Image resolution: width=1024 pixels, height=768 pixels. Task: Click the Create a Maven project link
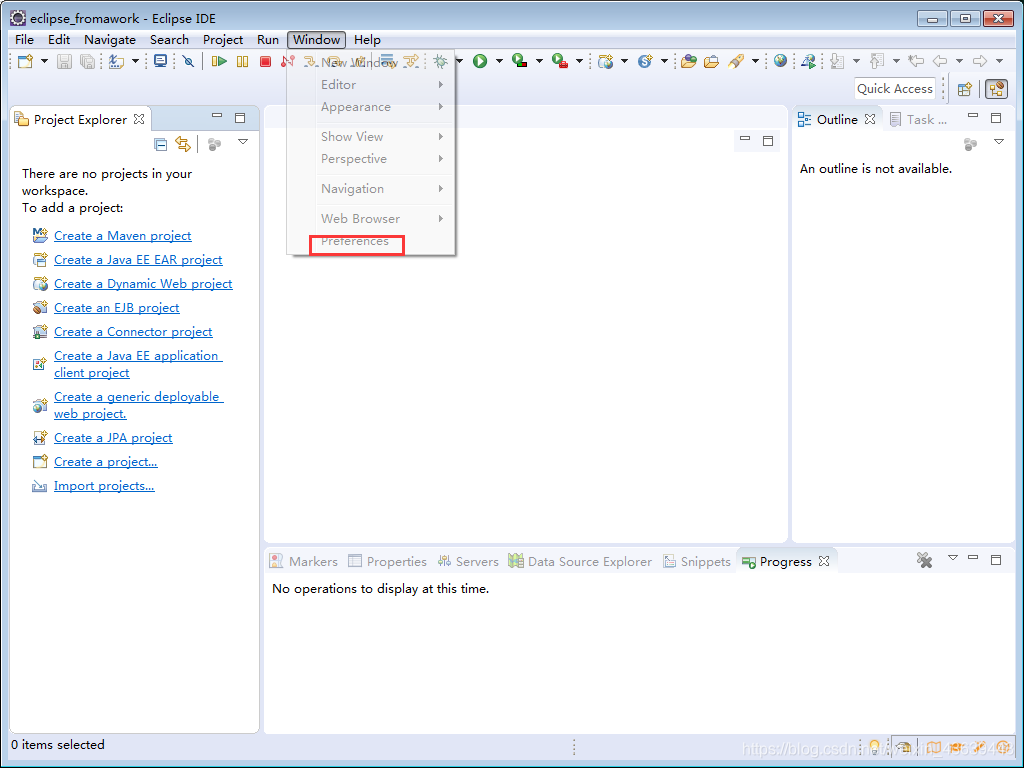pyautogui.click(x=123, y=236)
